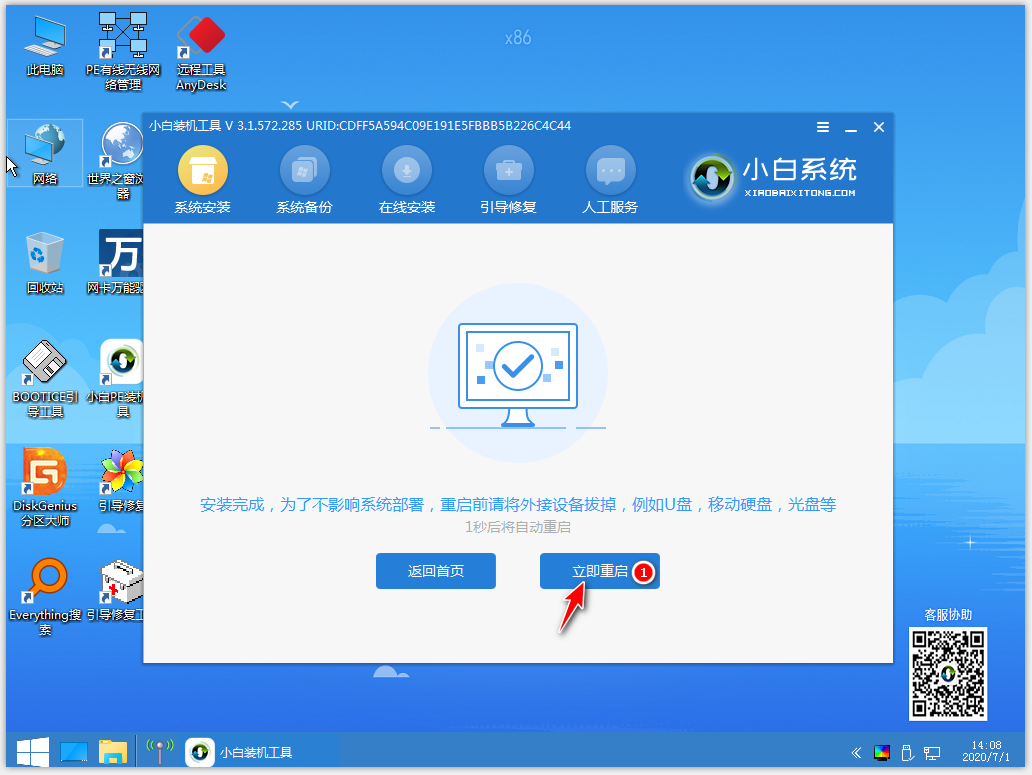Open File Explorer from taskbar

tap(113, 752)
